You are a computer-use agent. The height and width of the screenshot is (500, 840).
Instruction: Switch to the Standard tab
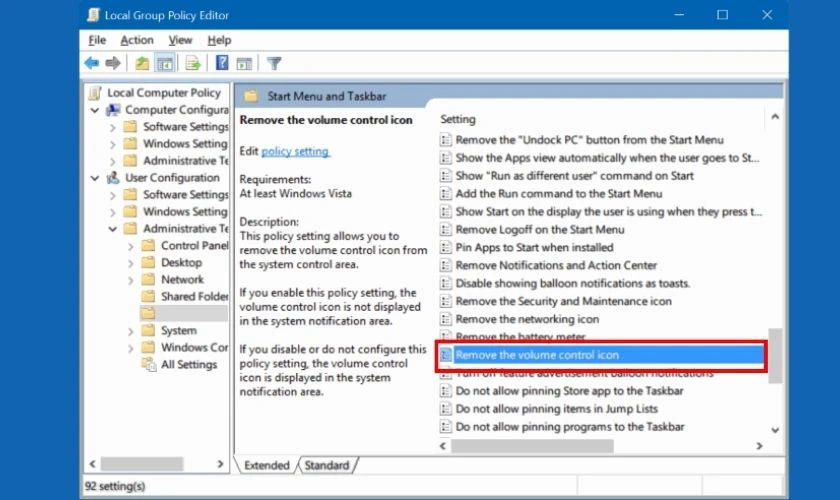coord(327,465)
